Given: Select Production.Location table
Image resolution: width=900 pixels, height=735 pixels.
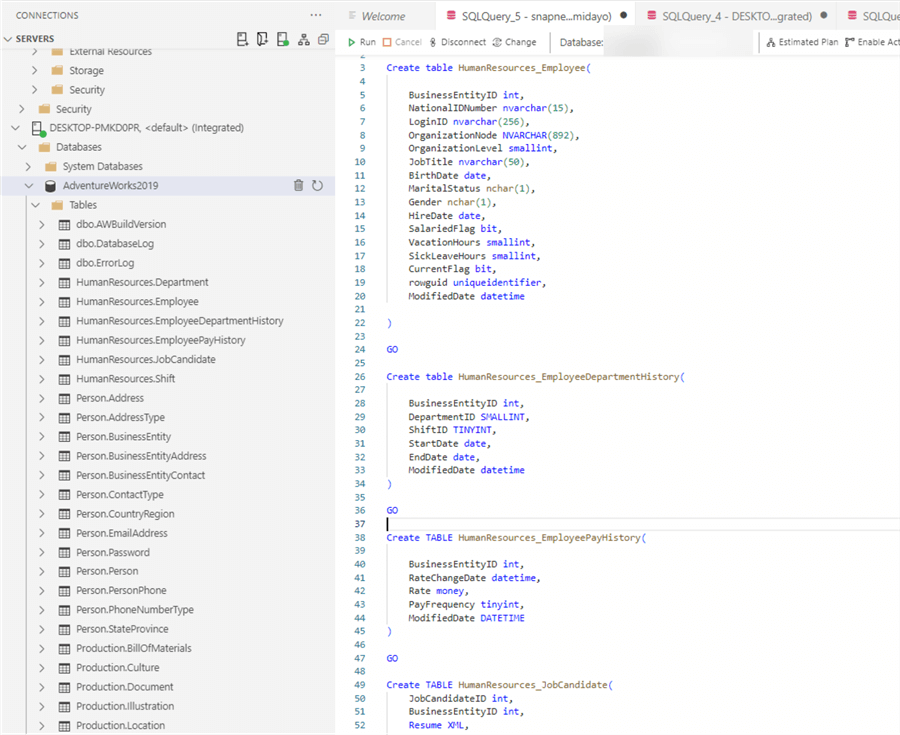Looking at the screenshot, I should pos(121,726).
